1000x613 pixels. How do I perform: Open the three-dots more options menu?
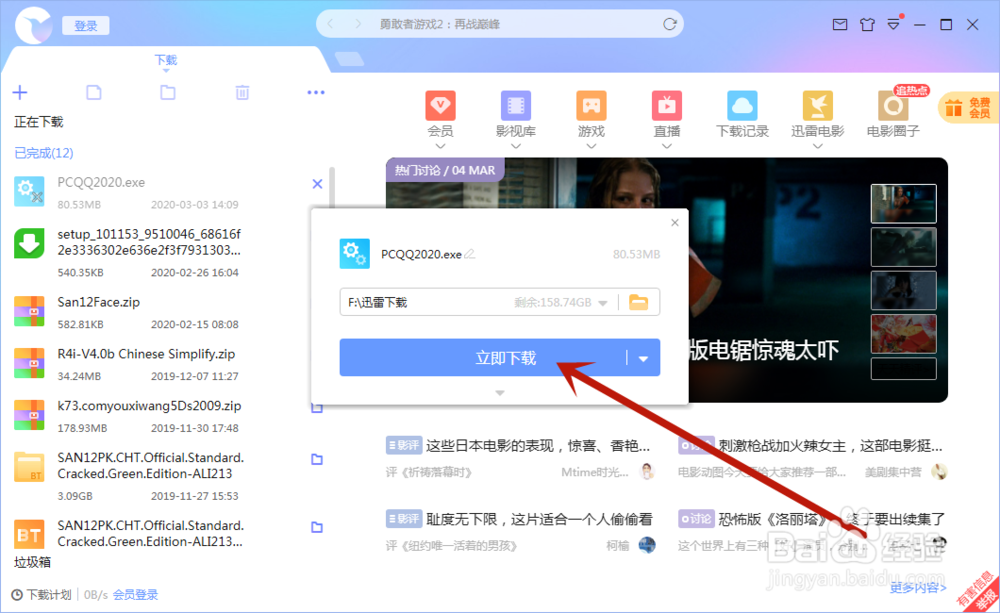click(316, 92)
